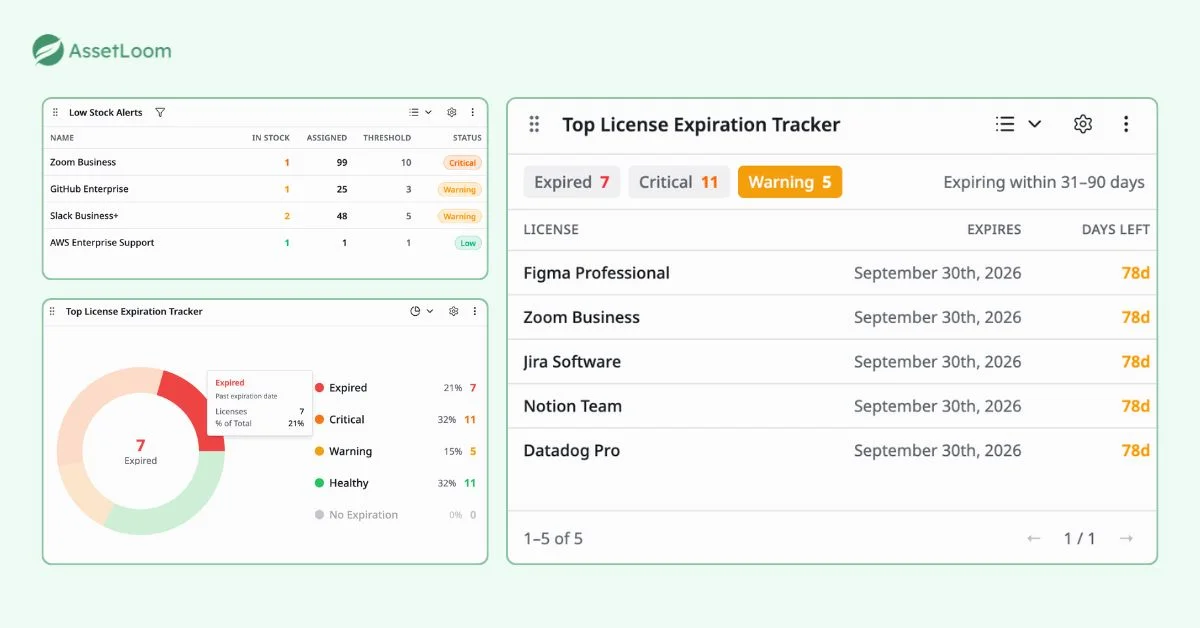The image size is (1200, 628).
Task: Click 78d days left for Datadog Pro
Action: click(1135, 450)
